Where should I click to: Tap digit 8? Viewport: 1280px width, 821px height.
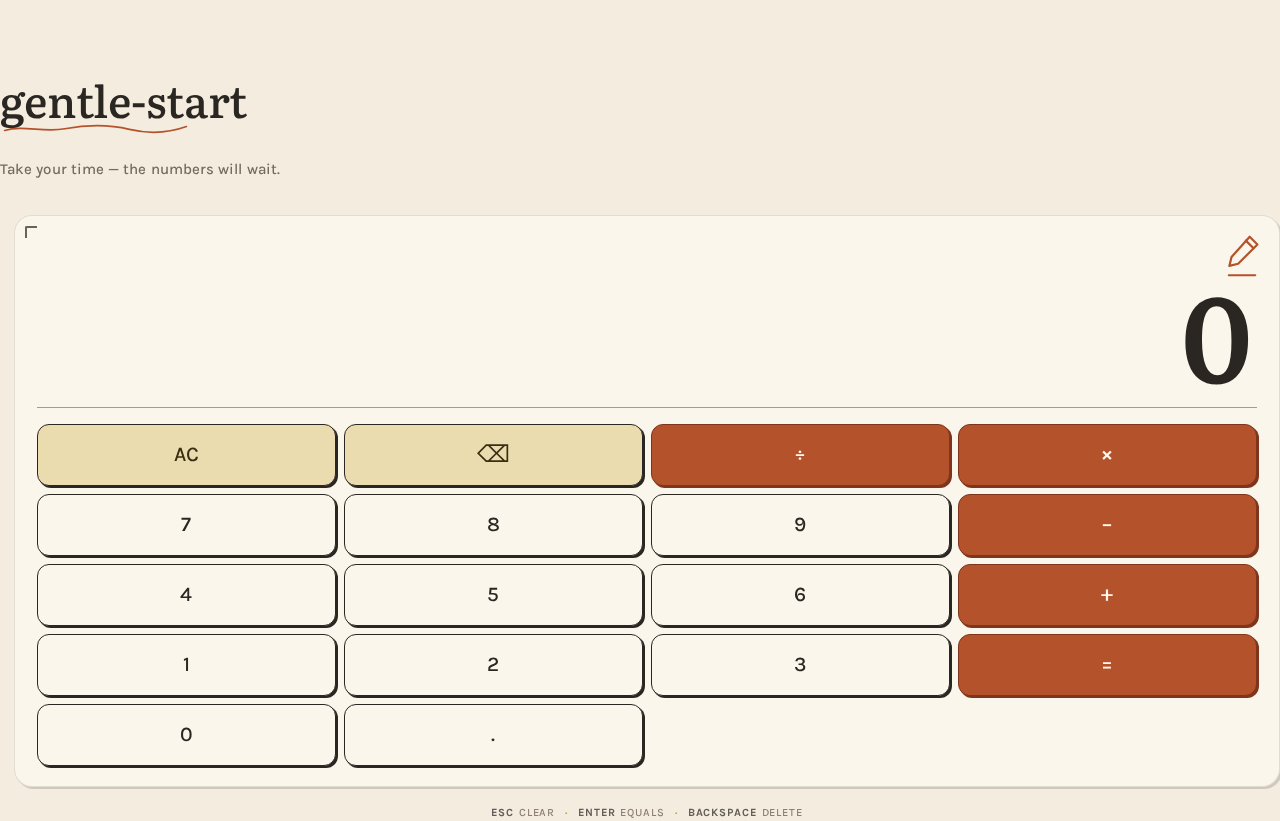pos(493,524)
